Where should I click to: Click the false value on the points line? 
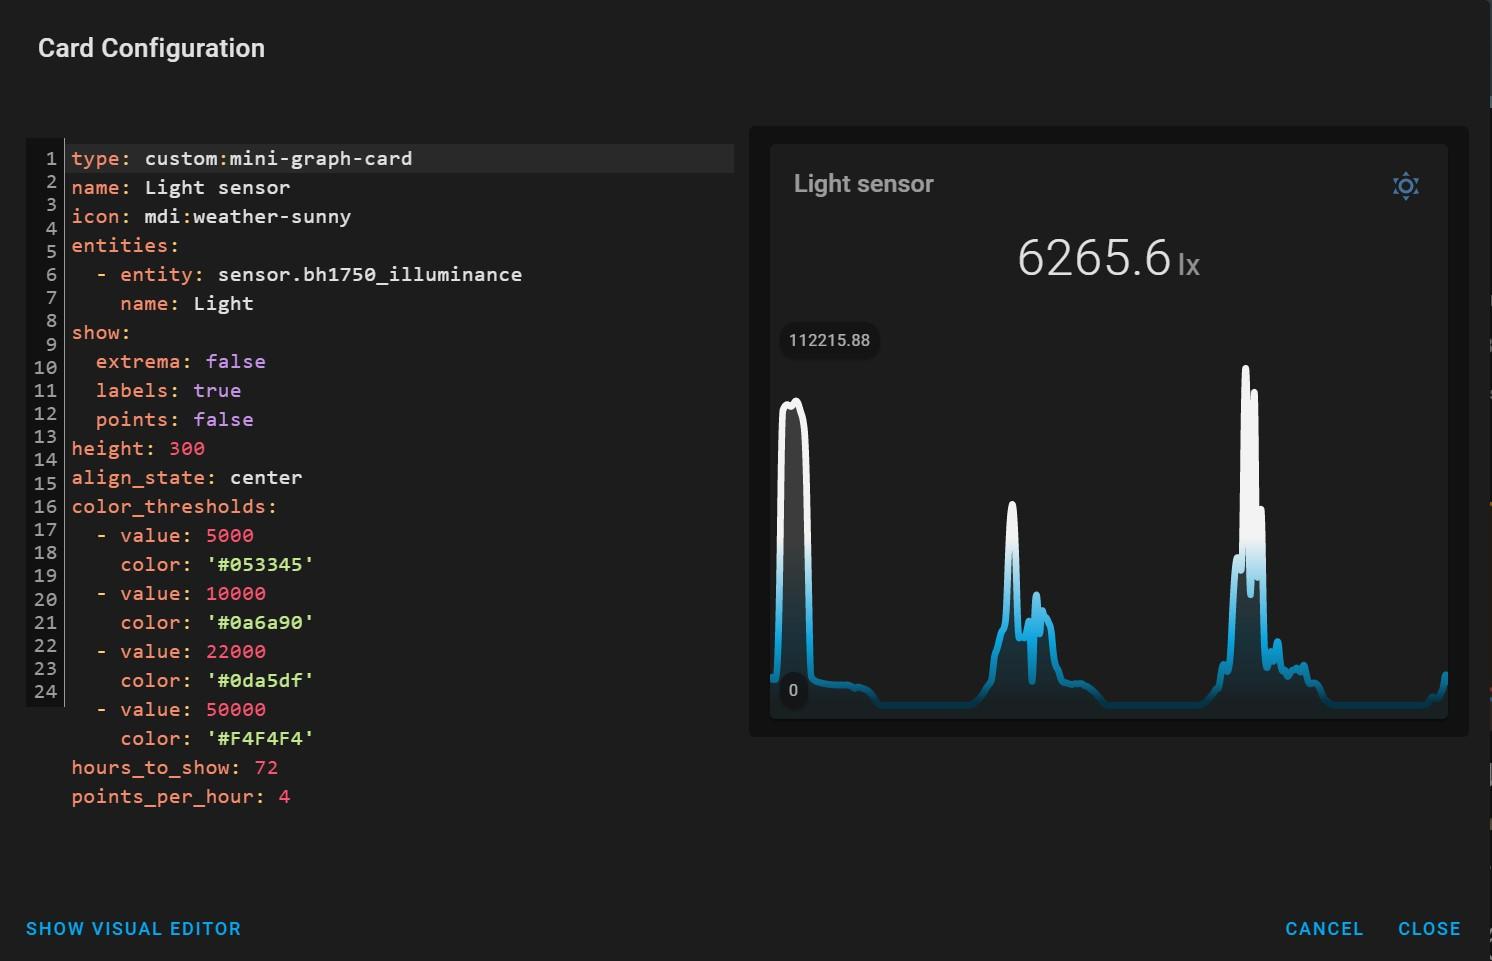(224, 419)
